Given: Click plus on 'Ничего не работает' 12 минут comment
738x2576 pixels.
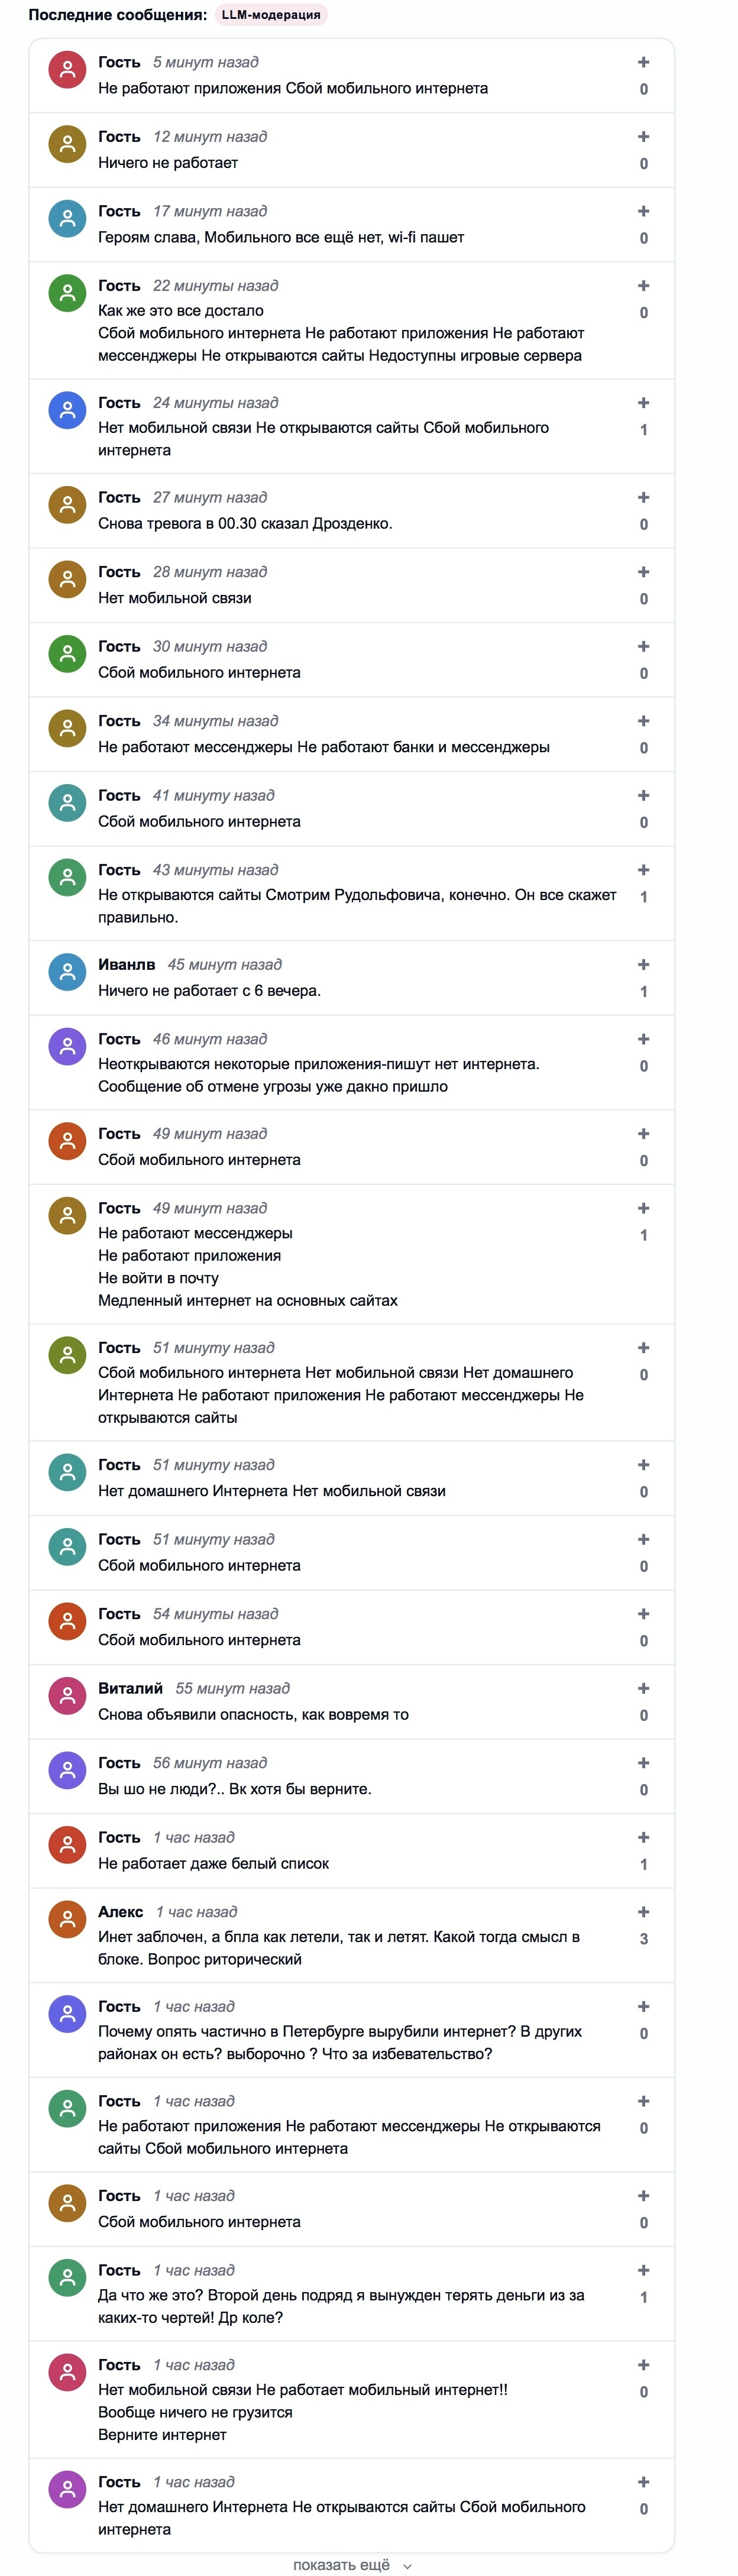Looking at the screenshot, I should click(x=643, y=137).
